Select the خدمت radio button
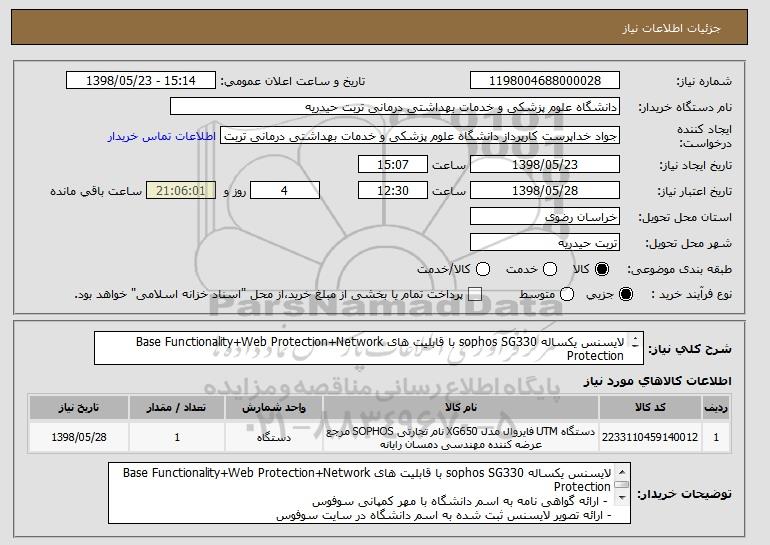The width and height of the screenshot is (770, 545). (x=550, y=269)
